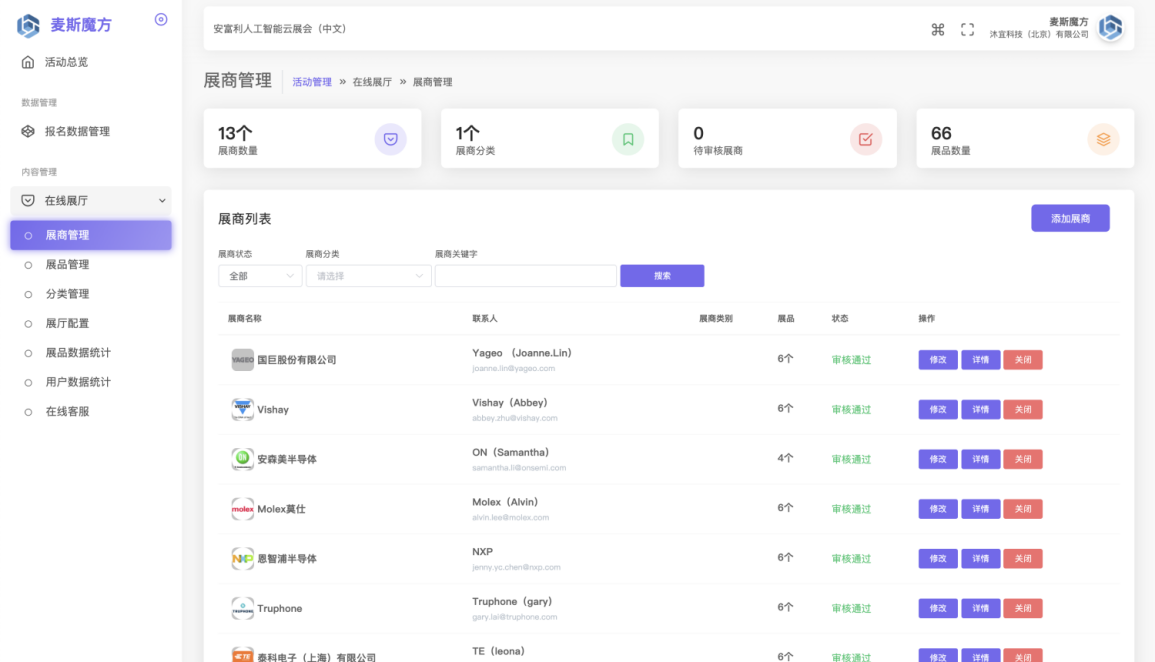Click the 活动管理 breadcrumb link

[x=312, y=82]
